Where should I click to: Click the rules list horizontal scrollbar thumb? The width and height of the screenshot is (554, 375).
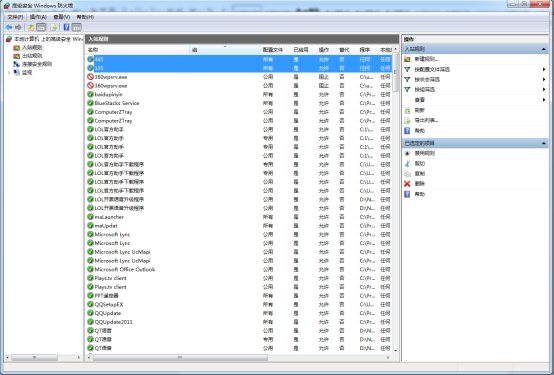[x=180, y=358]
